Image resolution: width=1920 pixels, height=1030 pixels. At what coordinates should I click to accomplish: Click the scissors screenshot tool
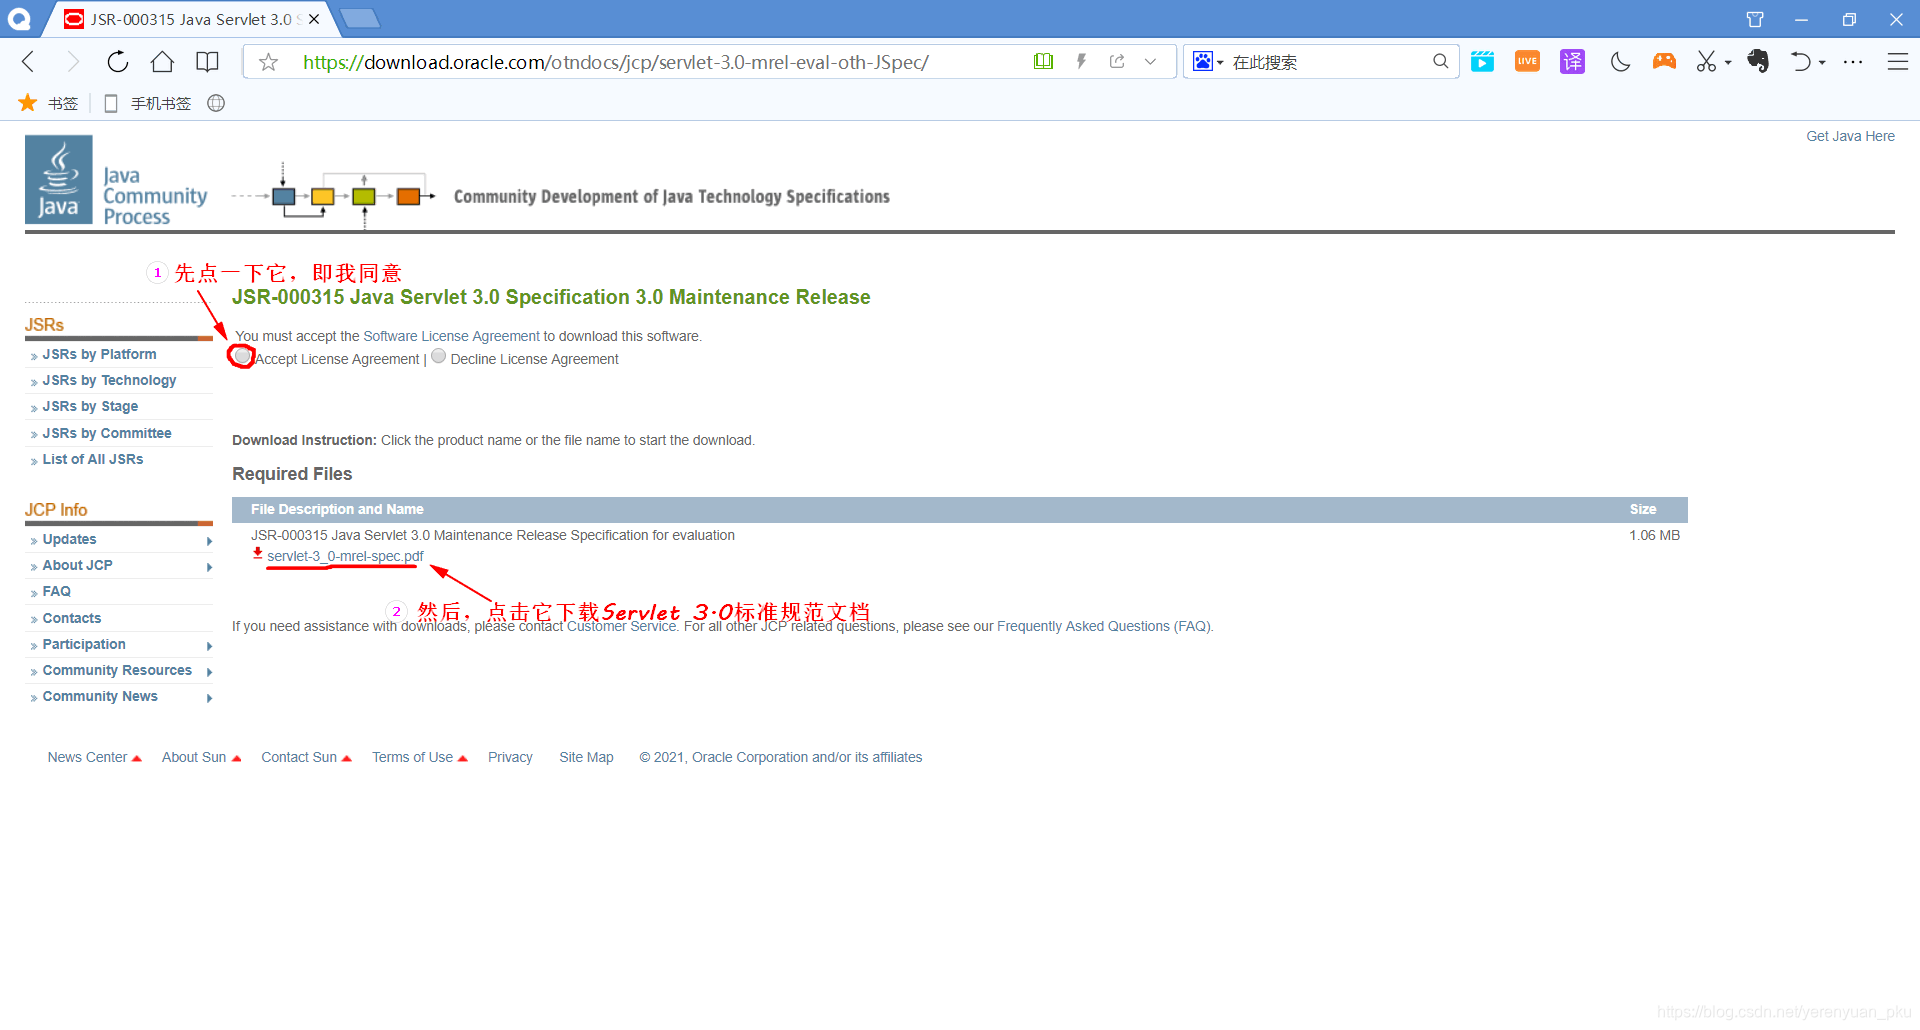click(x=1706, y=62)
